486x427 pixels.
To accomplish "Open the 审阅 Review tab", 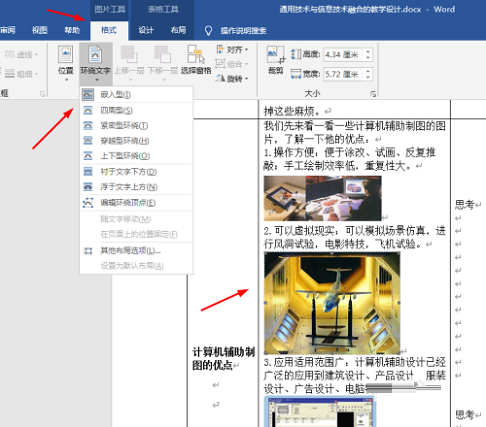I will point(8,30).
